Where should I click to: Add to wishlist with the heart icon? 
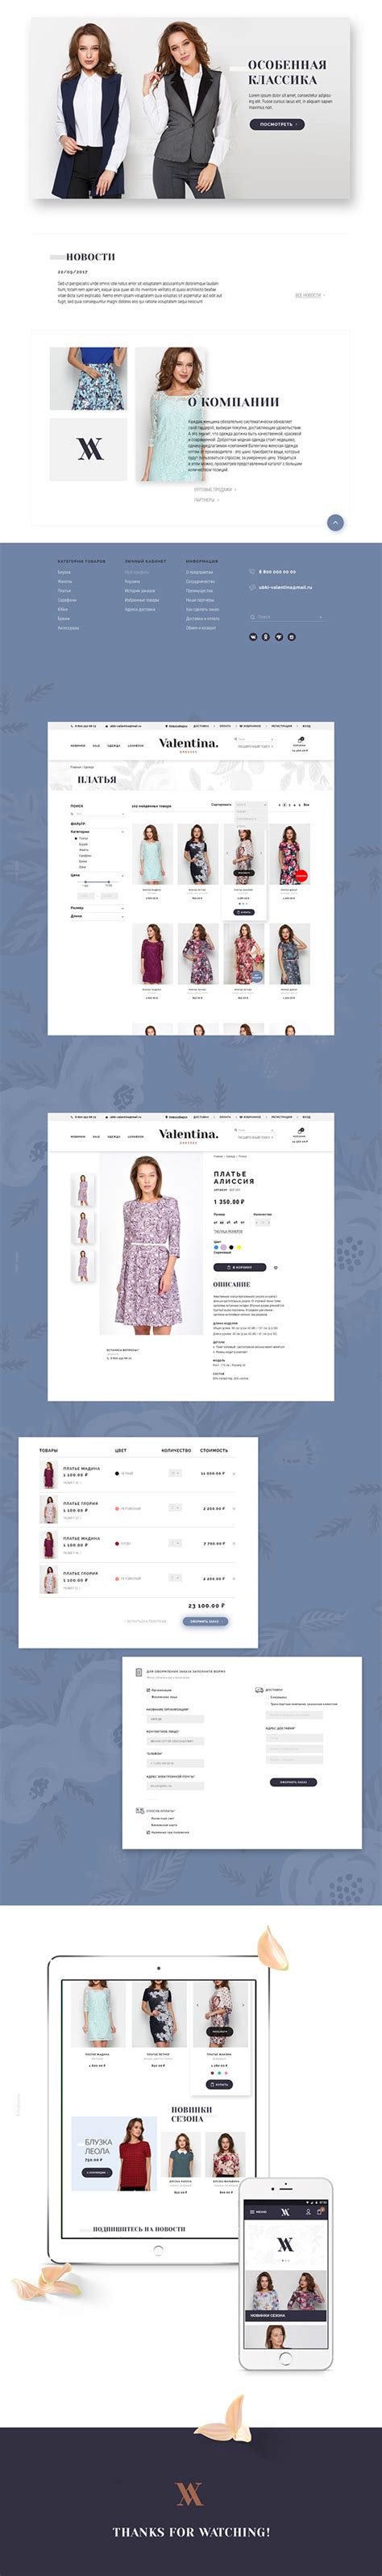point(276,1267)
